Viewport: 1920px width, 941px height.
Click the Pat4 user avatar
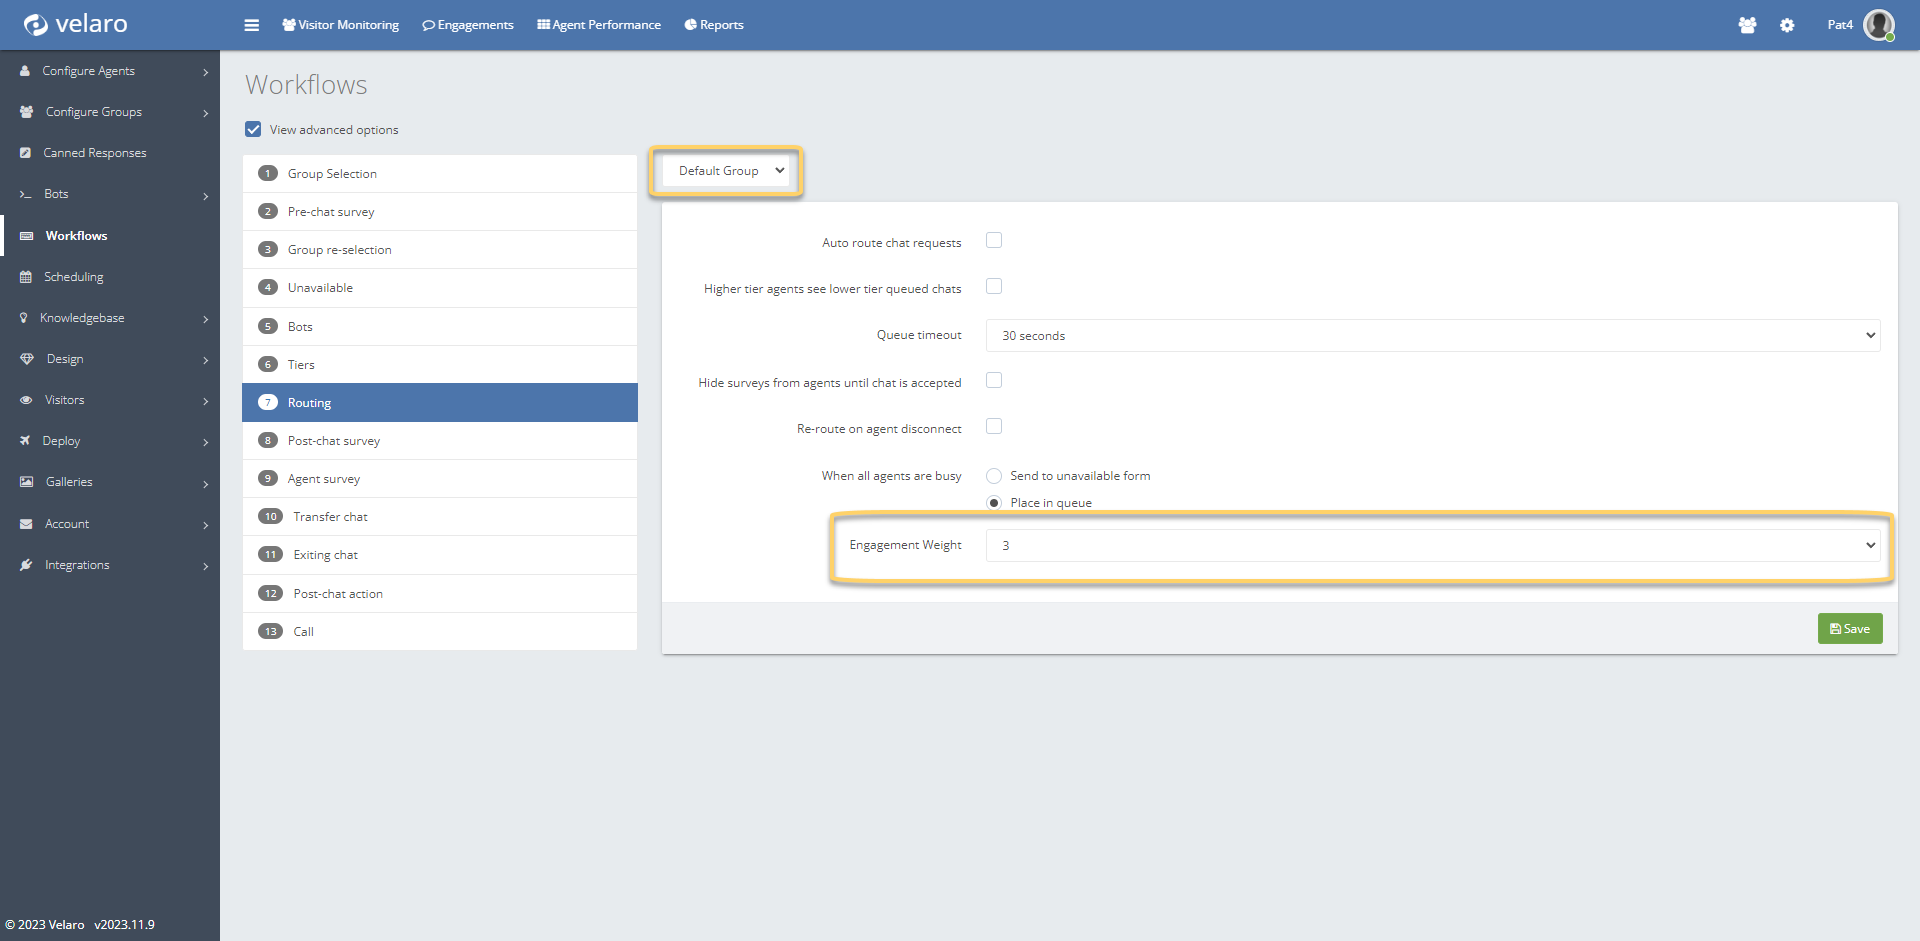pos(1878,25)
